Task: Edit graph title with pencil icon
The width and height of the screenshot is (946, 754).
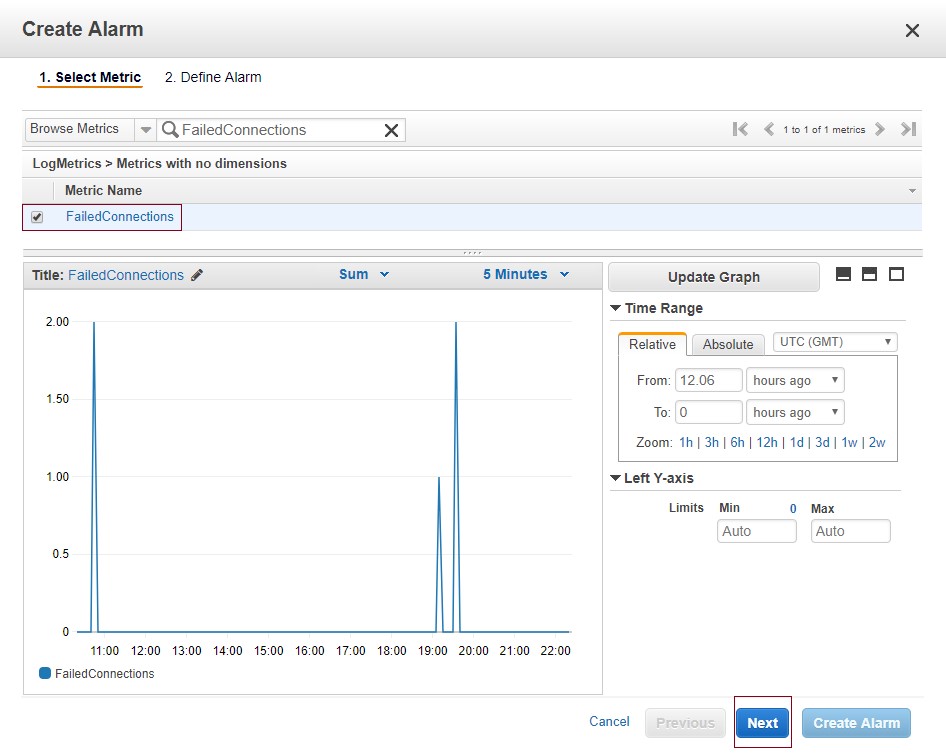Action: click(x=197, y=275)
